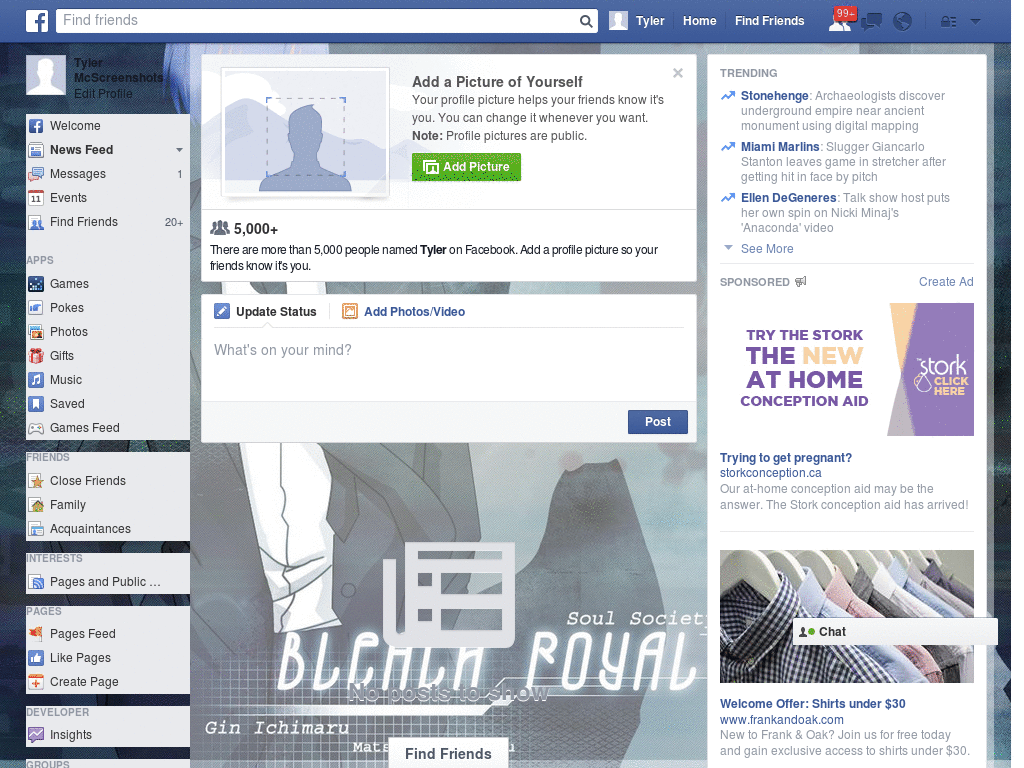Click the Events calendar icon
This screenshot has height=768, width=1024.
36,198
